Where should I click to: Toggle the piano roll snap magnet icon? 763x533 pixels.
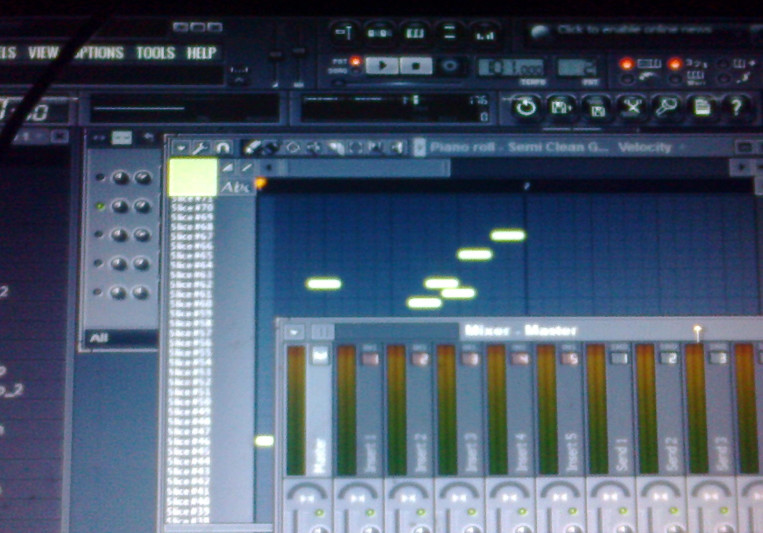tap(222, 147)
